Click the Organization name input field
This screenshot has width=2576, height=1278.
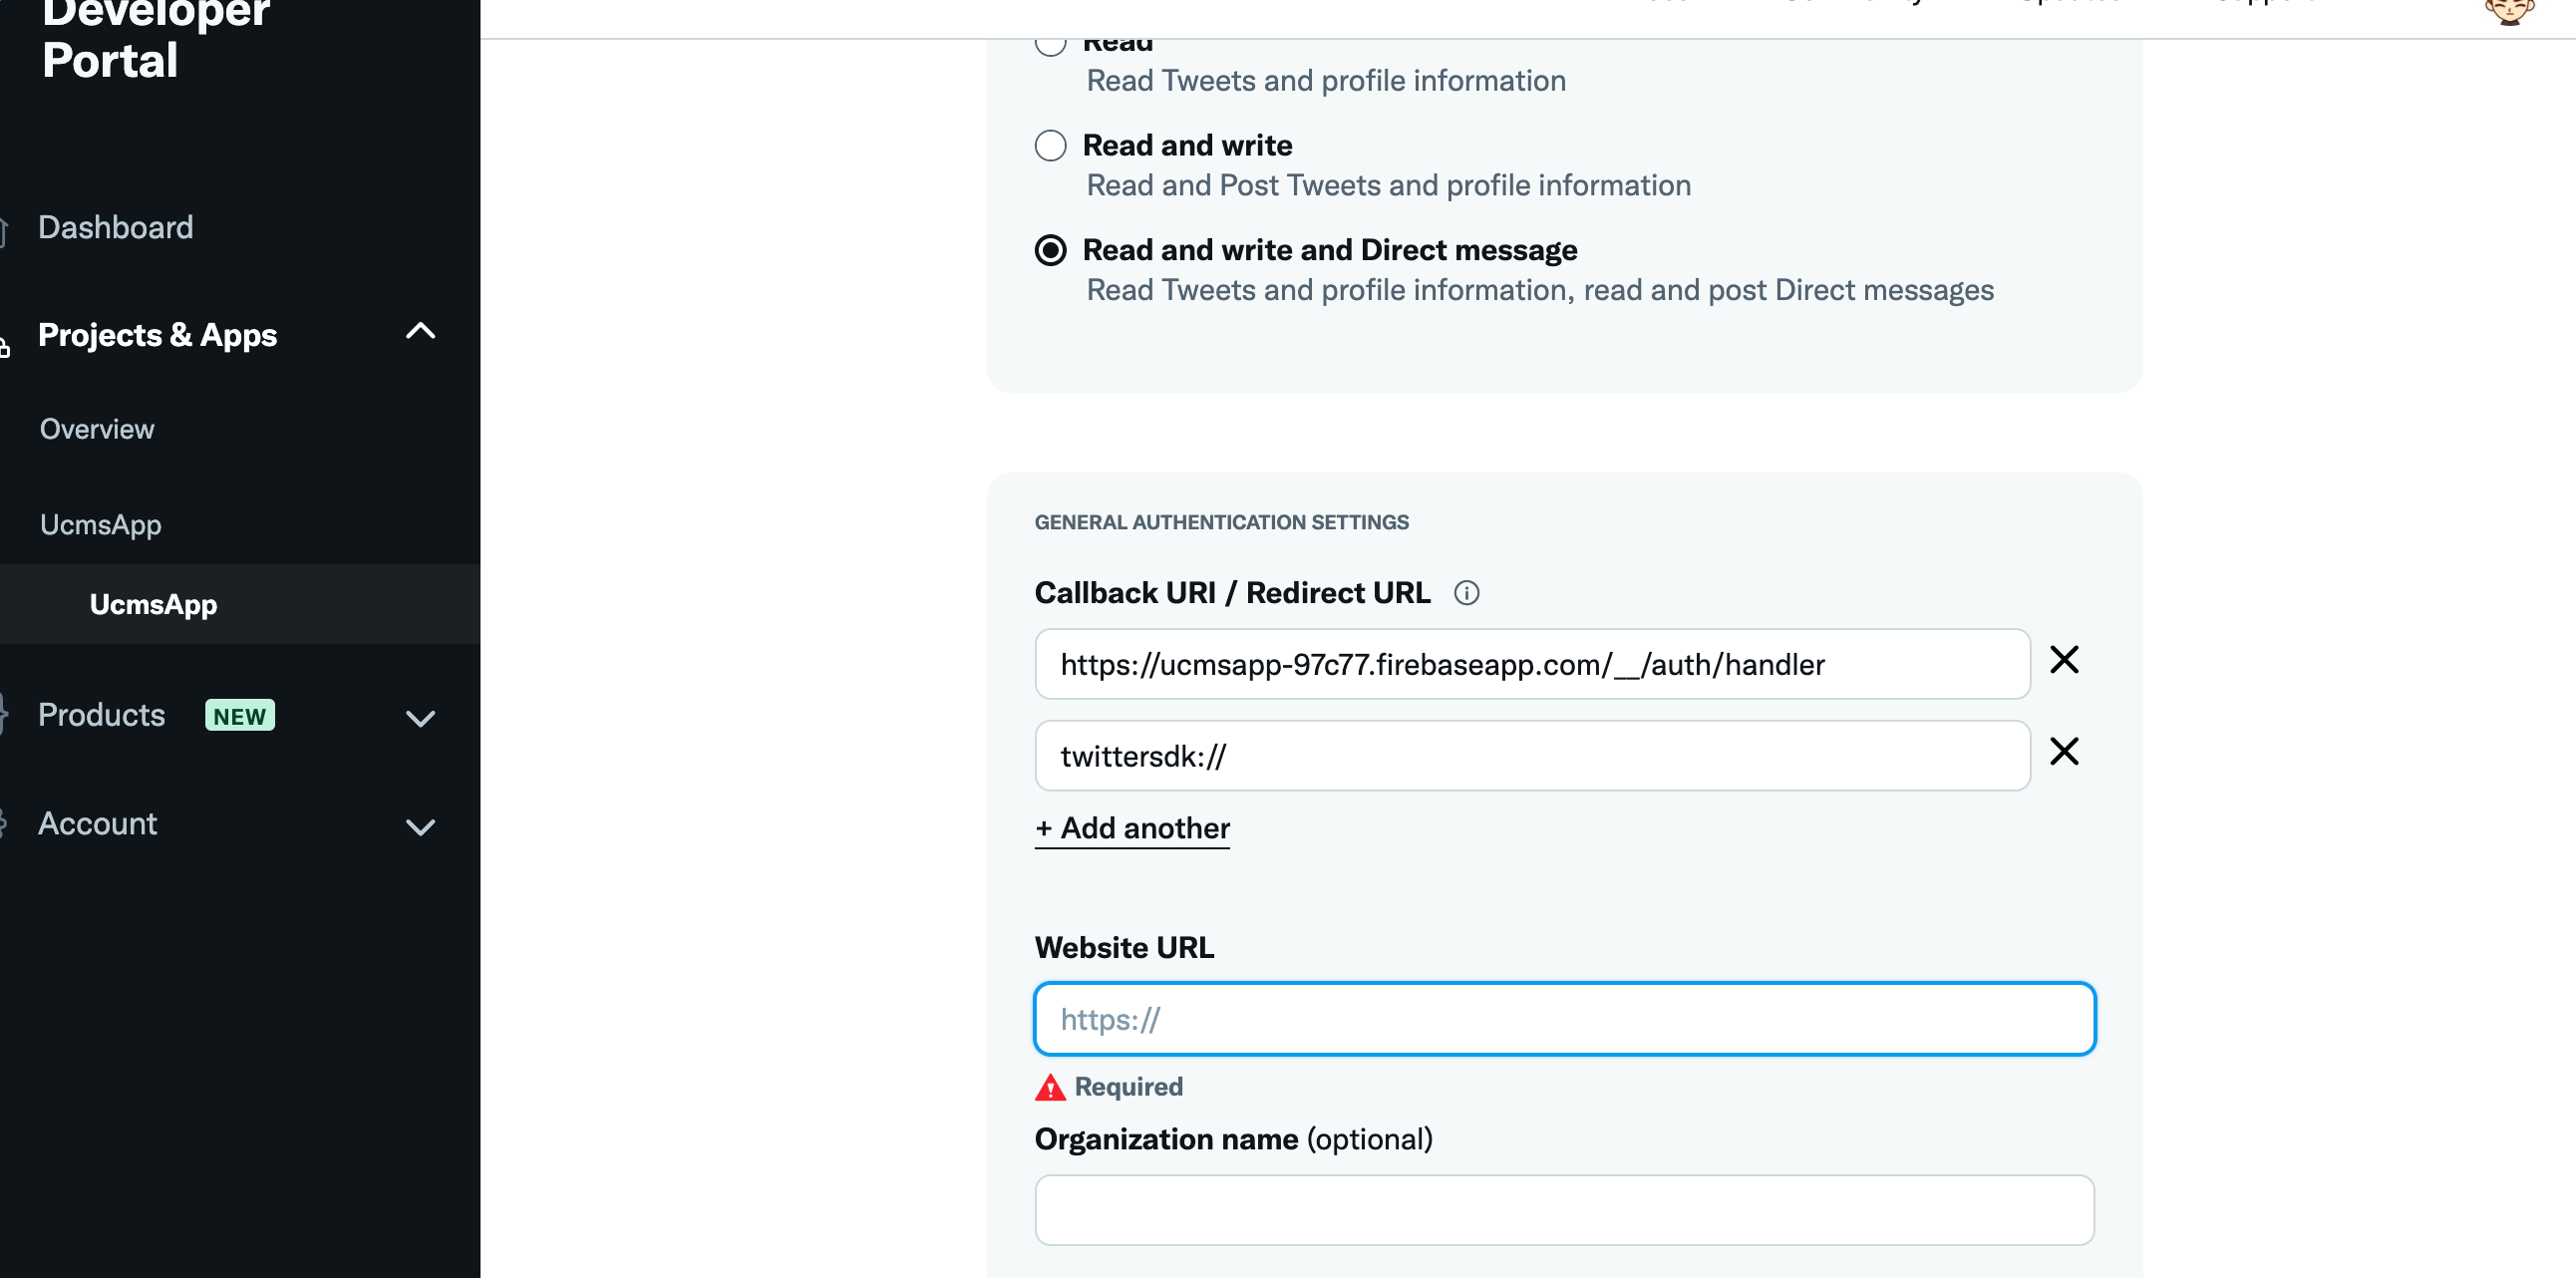(x=1564, y=1210)
